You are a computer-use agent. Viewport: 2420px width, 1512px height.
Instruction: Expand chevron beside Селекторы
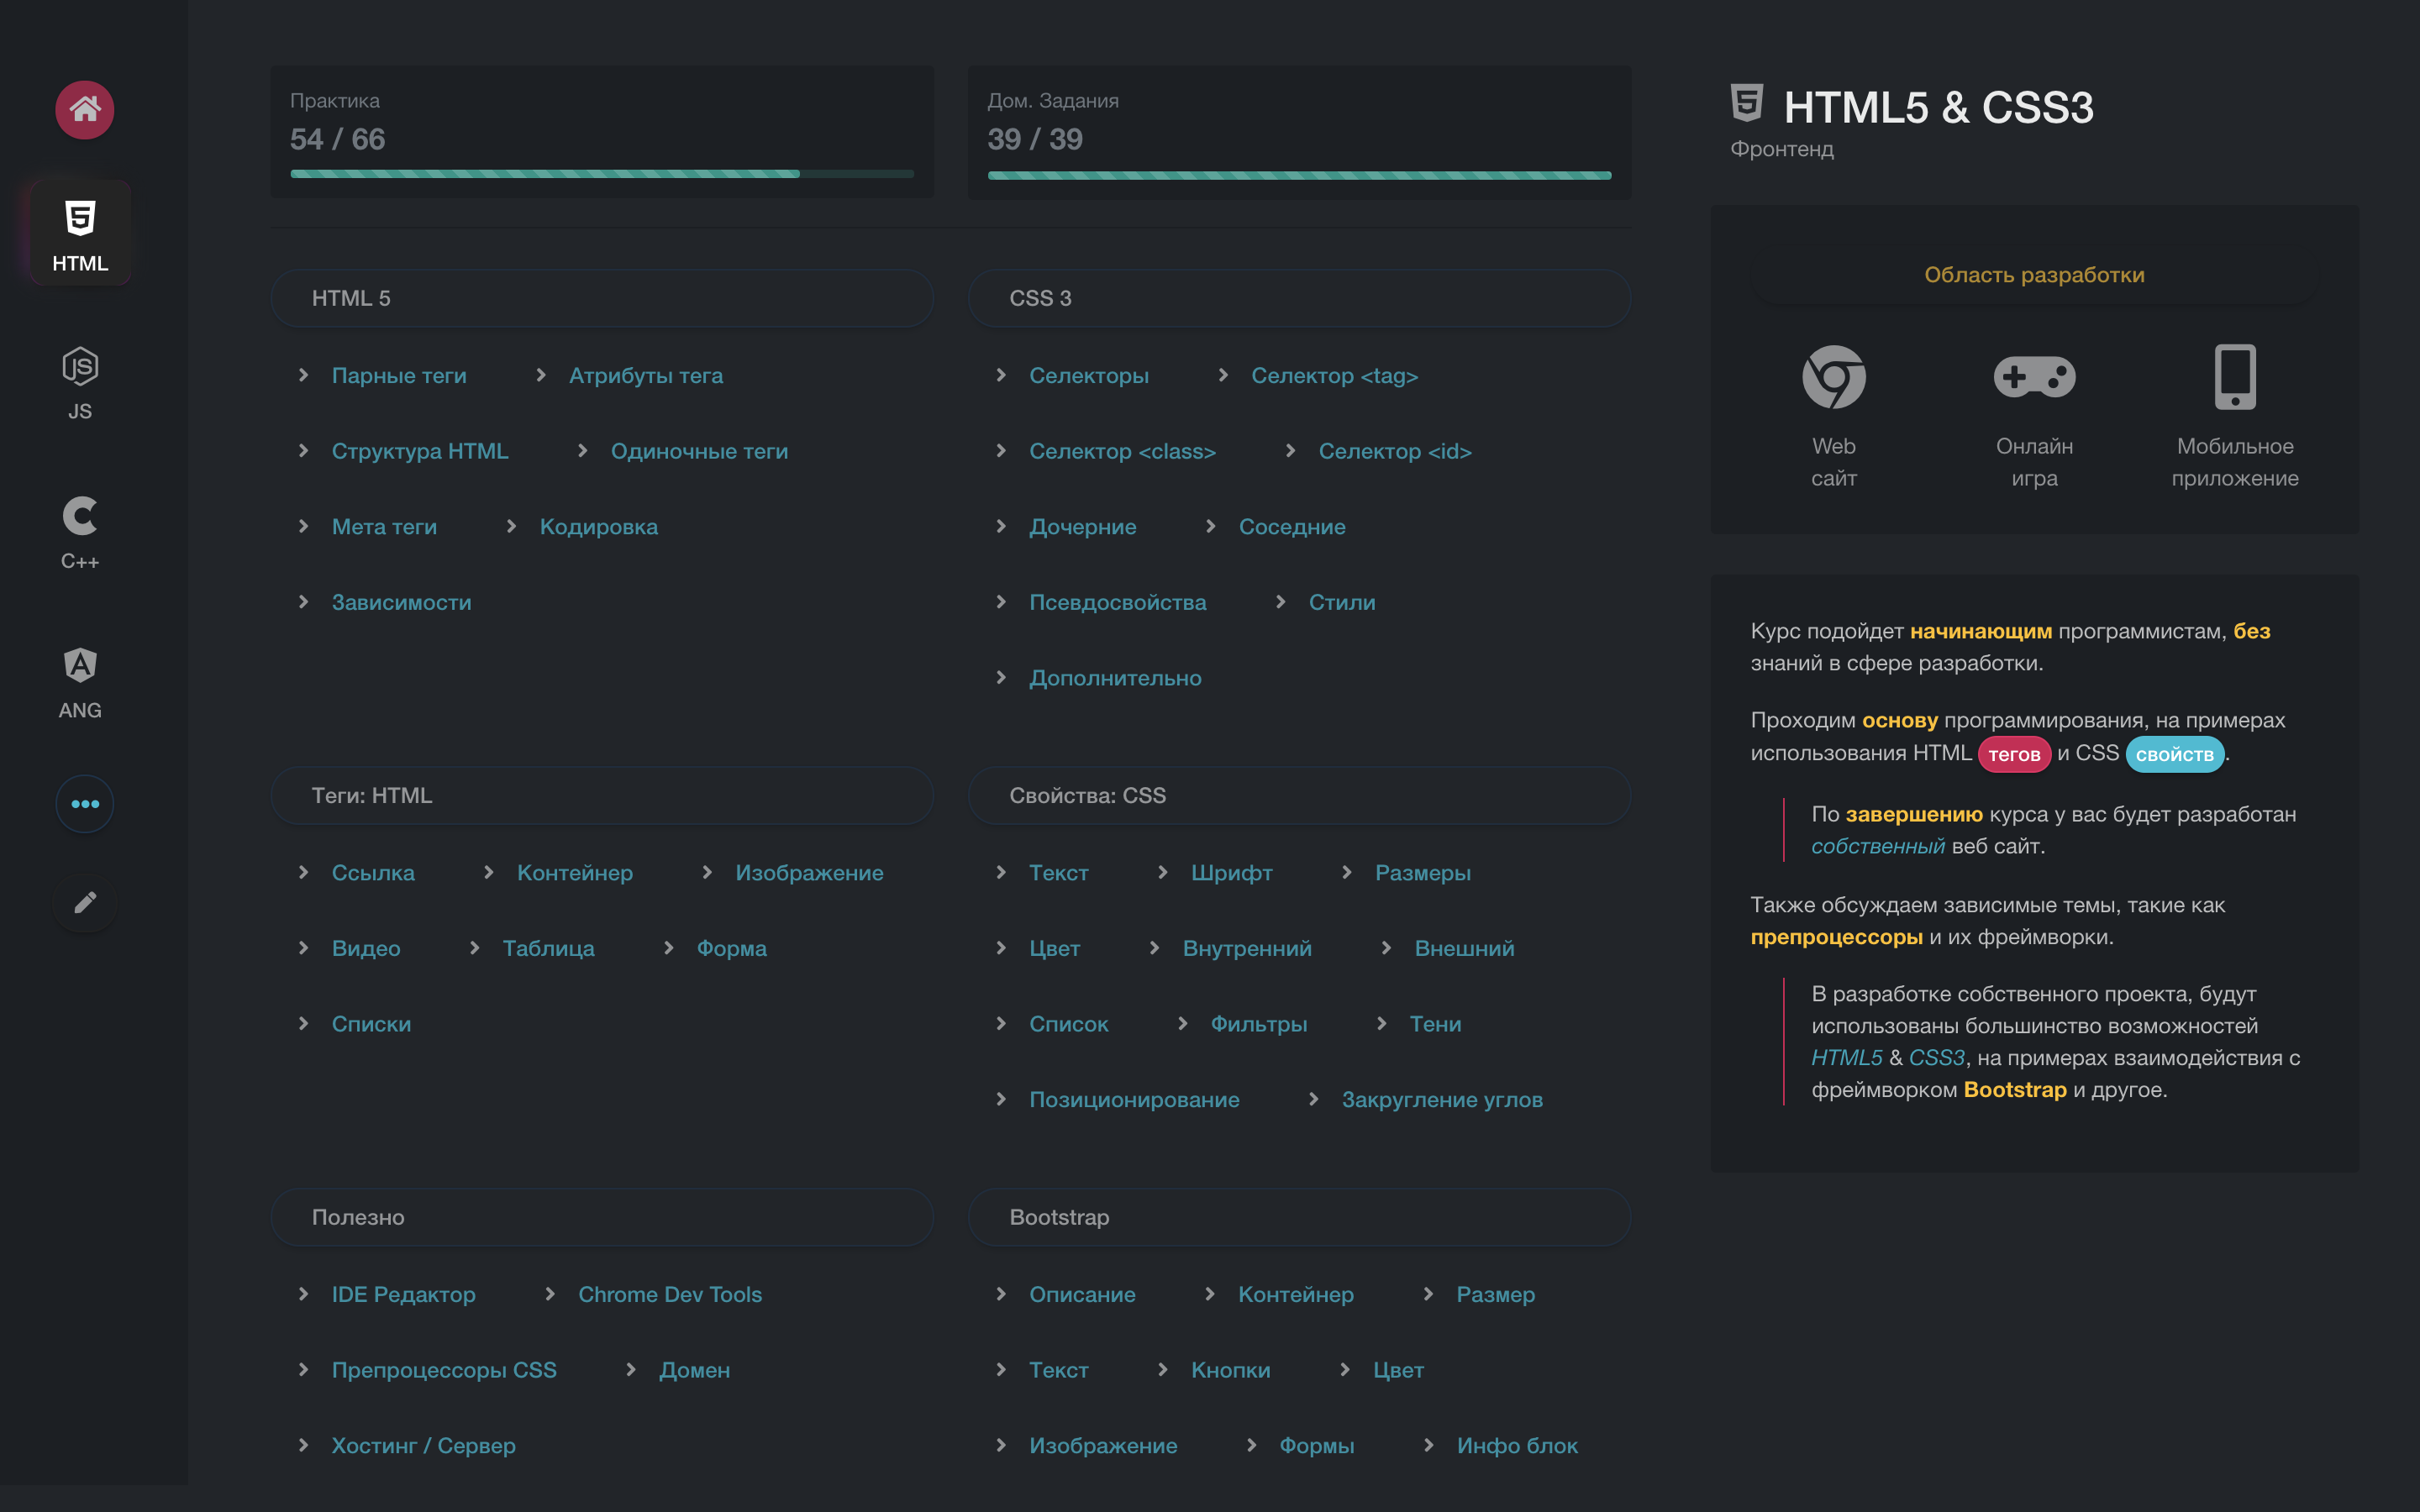click(x=1001, y=375)
